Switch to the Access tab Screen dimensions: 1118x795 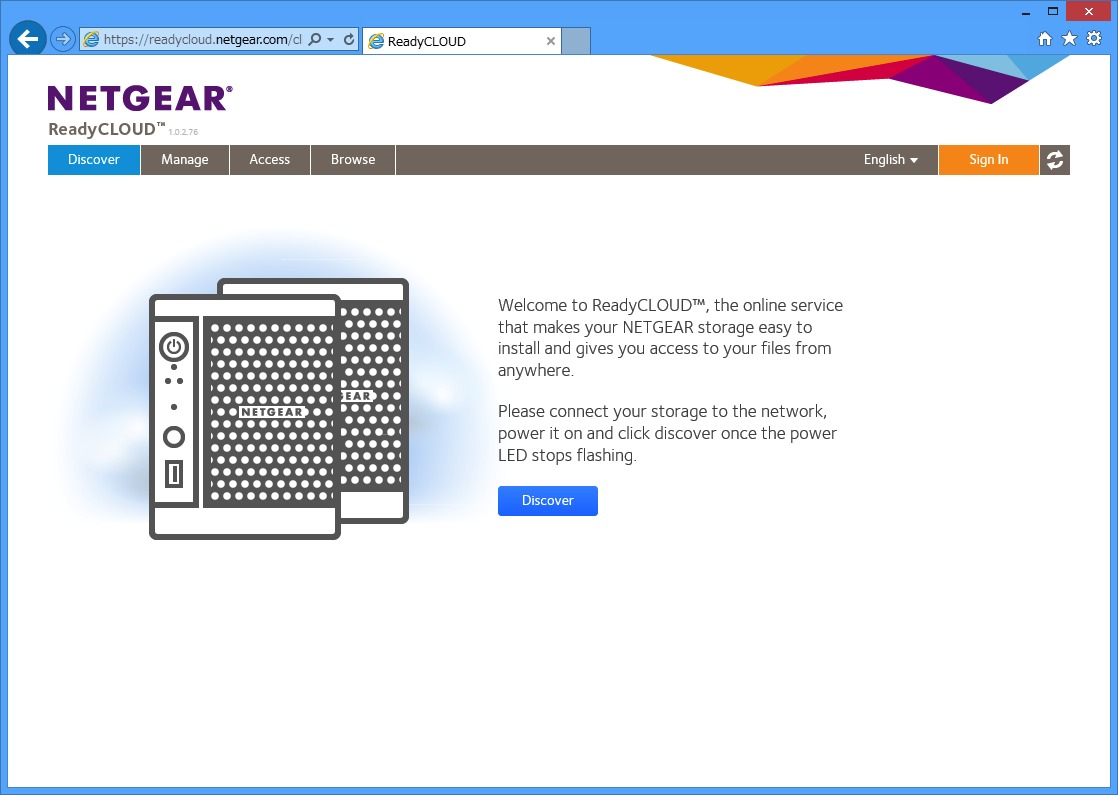(x=270, y=160)
